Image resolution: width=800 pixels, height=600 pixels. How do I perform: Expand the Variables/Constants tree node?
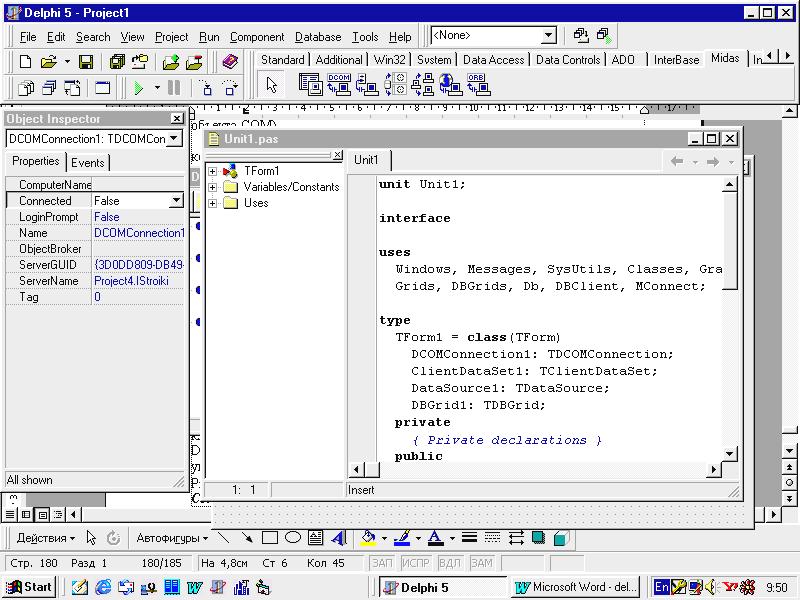coord(212,187)
